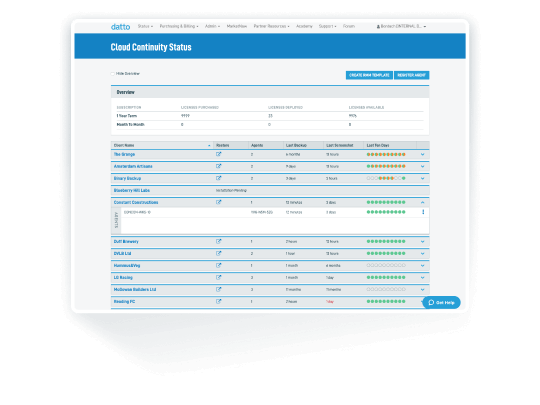The height and width of the screenshot is (405, 540).
Task: Toggle the Hide Overview checkbox
Action: click(x=113, y=74)
